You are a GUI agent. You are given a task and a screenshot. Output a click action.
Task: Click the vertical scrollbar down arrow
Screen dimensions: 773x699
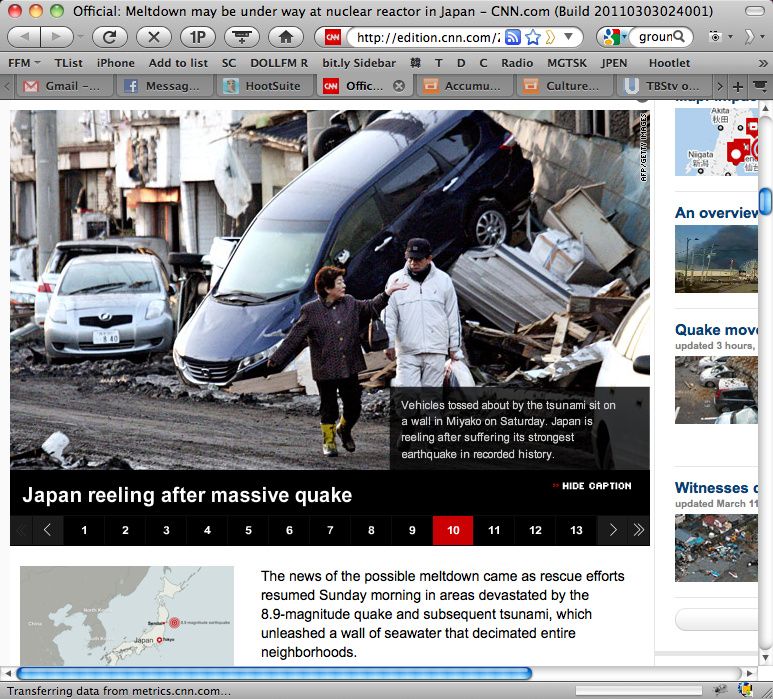765,657
